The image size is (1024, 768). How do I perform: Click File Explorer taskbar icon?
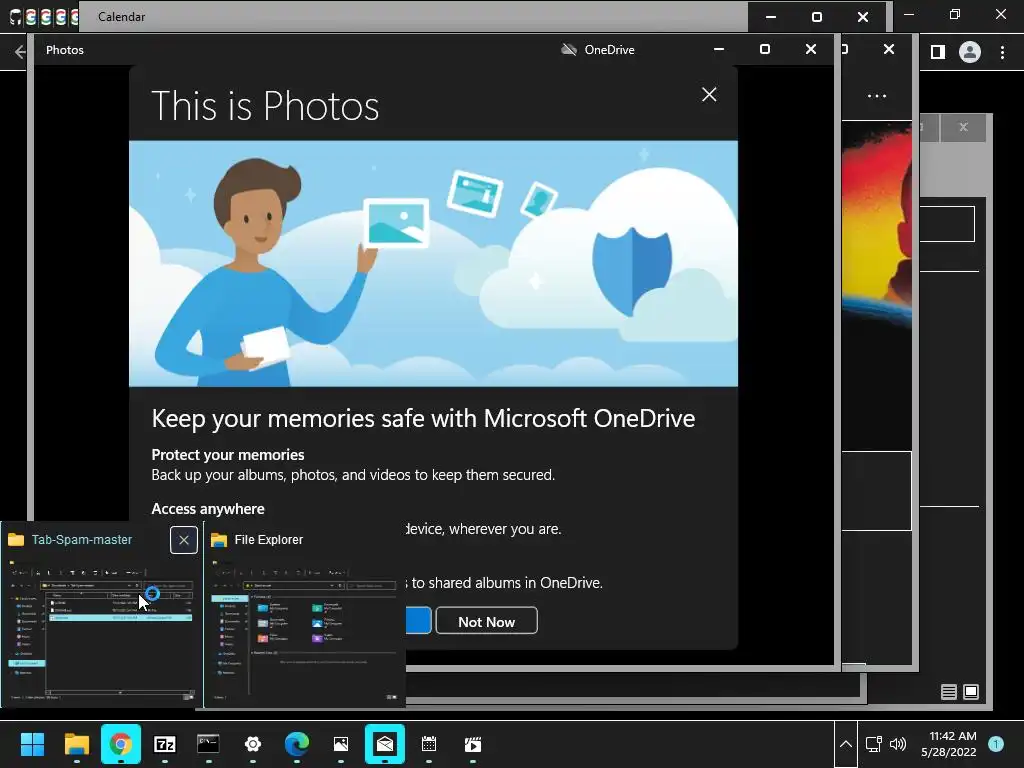click(x=76, y=744)
